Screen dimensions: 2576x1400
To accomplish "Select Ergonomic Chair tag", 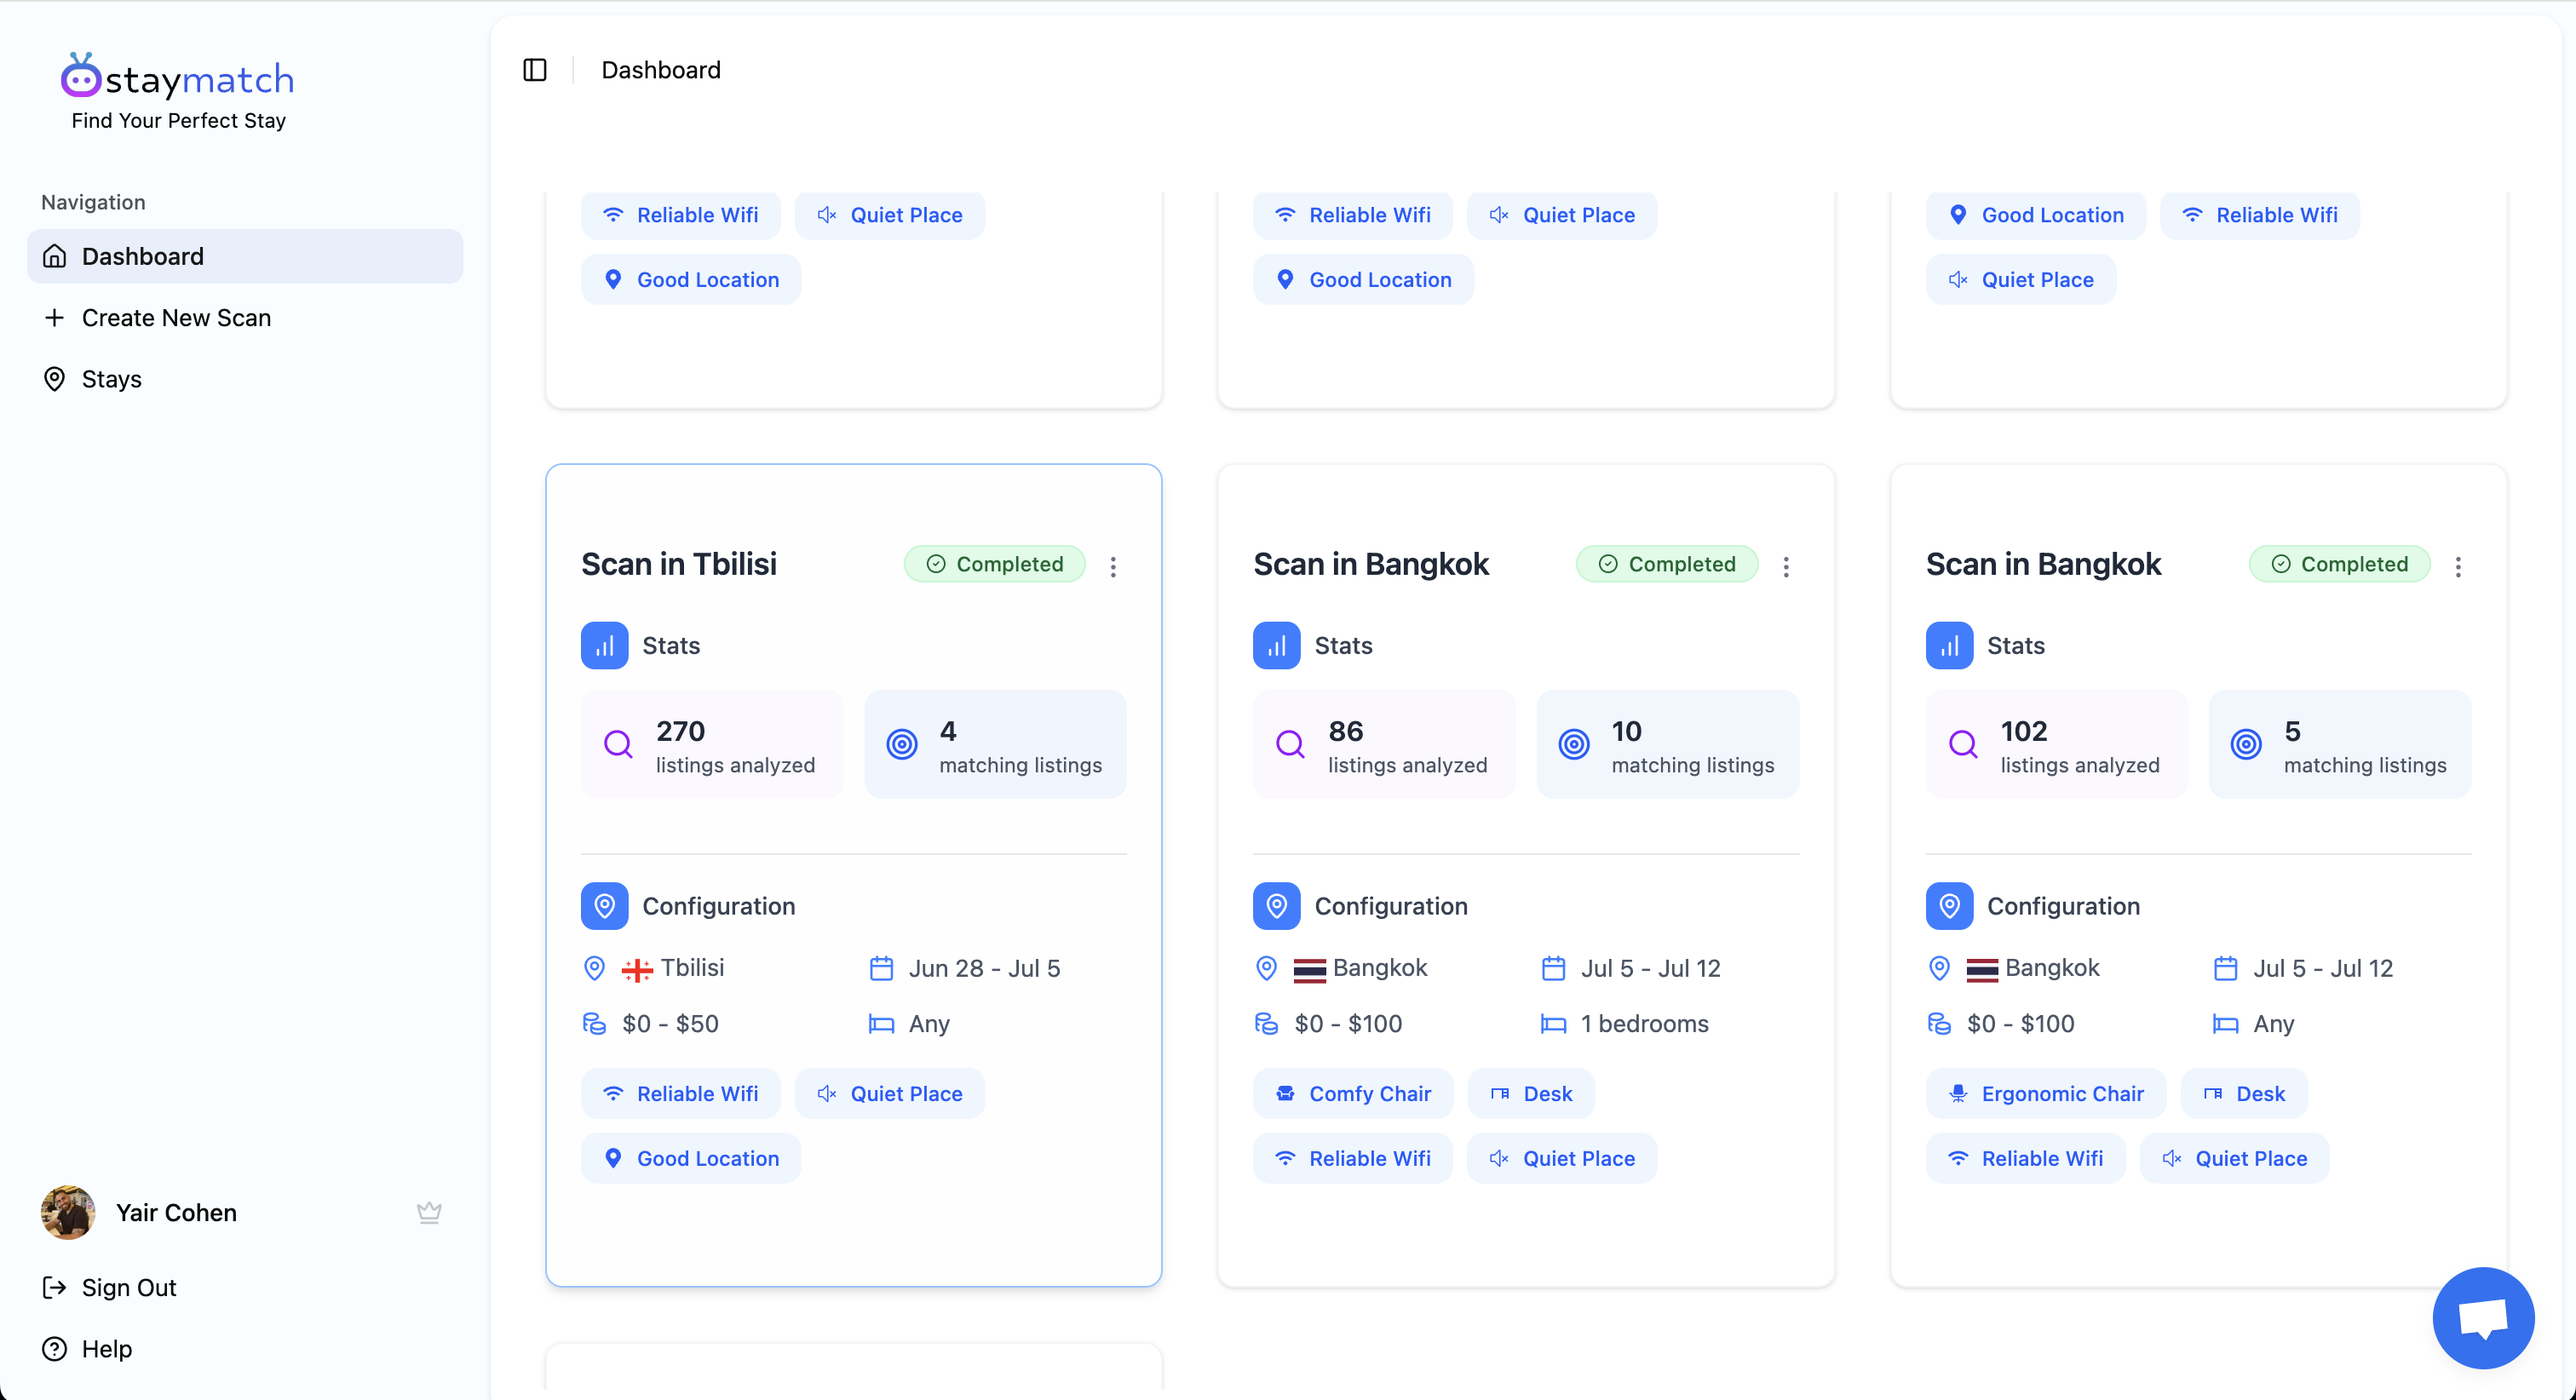I will pos(2046,1093).
